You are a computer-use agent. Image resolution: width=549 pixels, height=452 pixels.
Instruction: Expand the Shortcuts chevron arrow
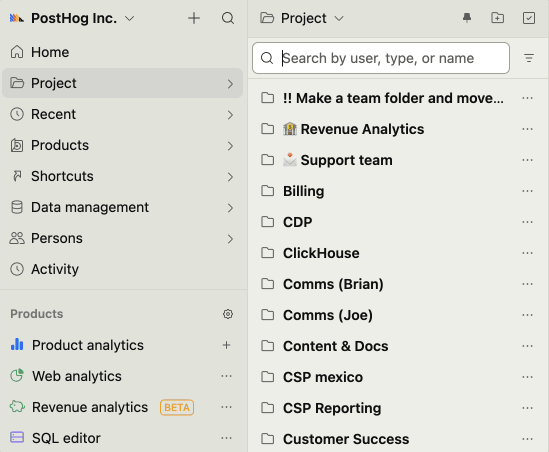pos(230,177)
